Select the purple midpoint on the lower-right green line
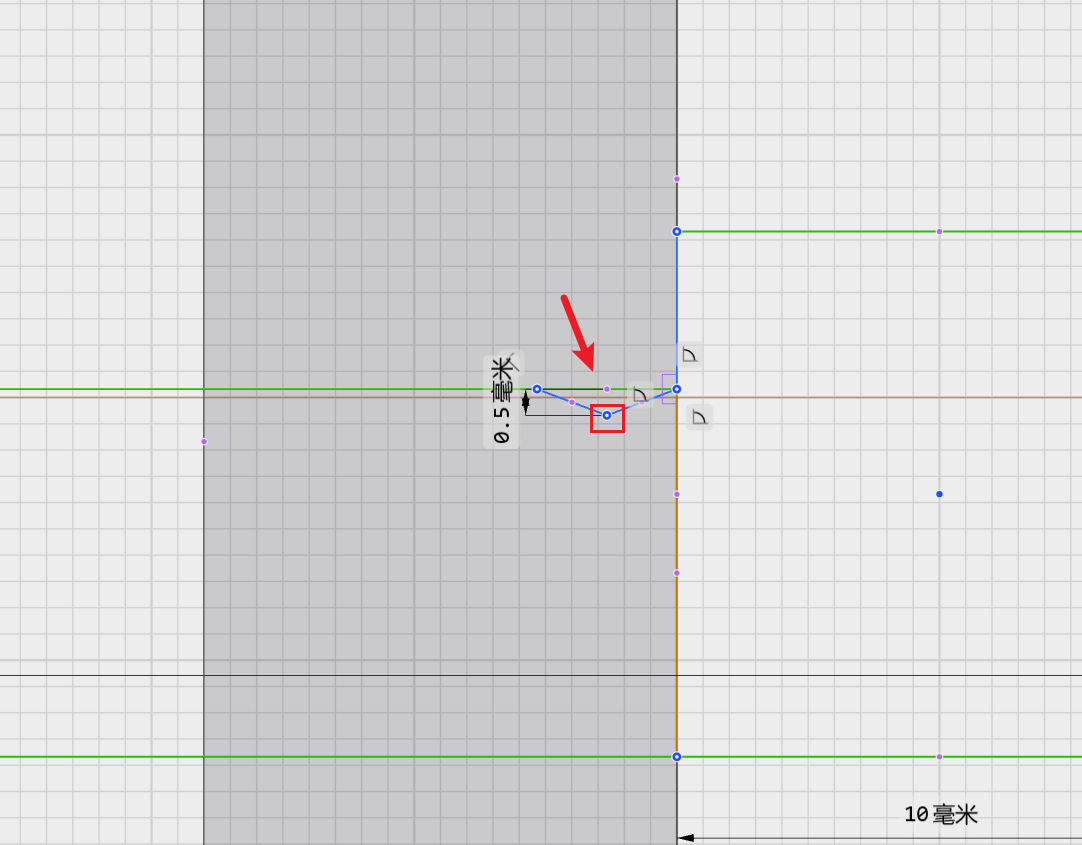The width and height of the screenshot is (1082, 845). point(939,757)
